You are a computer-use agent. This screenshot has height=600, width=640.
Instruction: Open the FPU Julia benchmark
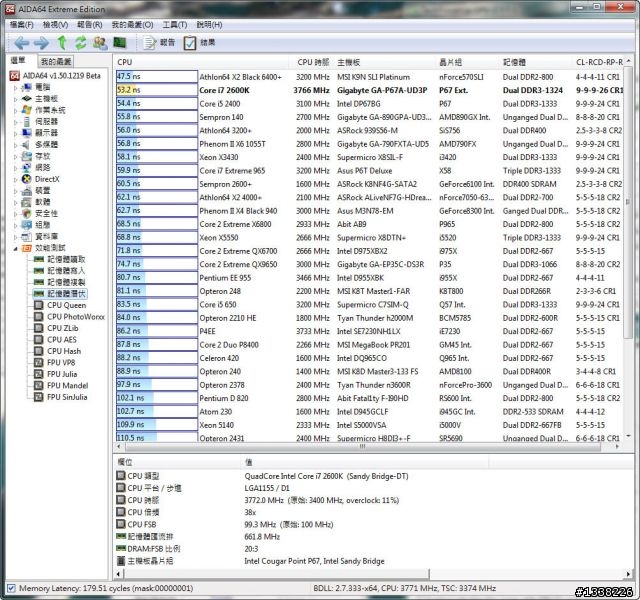pyautogui.click(x=62, y=374)
